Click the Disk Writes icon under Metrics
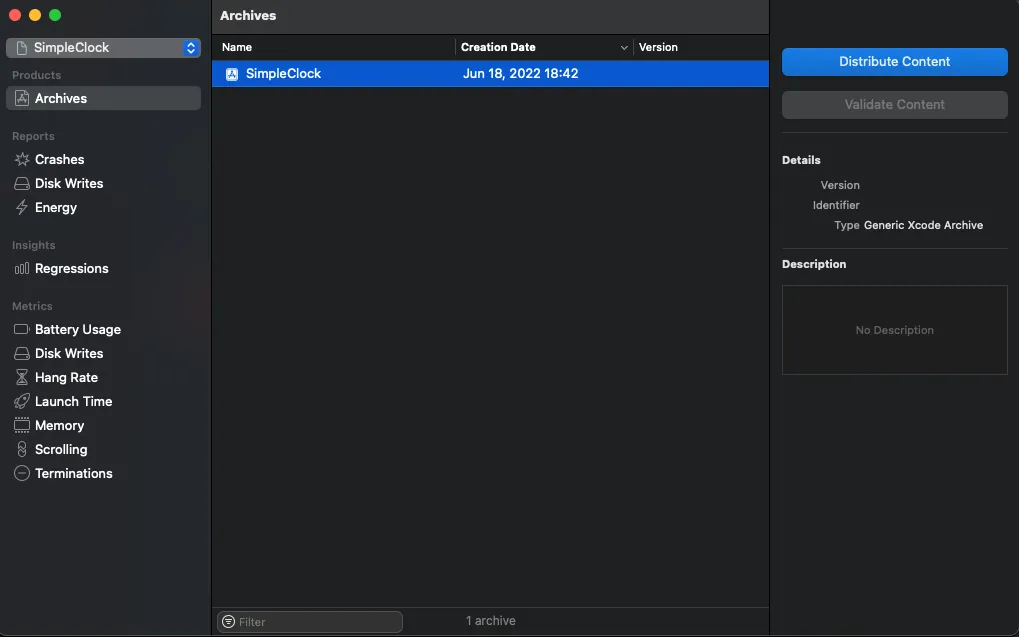Screen dimensions: 1019x637 coord(22,354)
